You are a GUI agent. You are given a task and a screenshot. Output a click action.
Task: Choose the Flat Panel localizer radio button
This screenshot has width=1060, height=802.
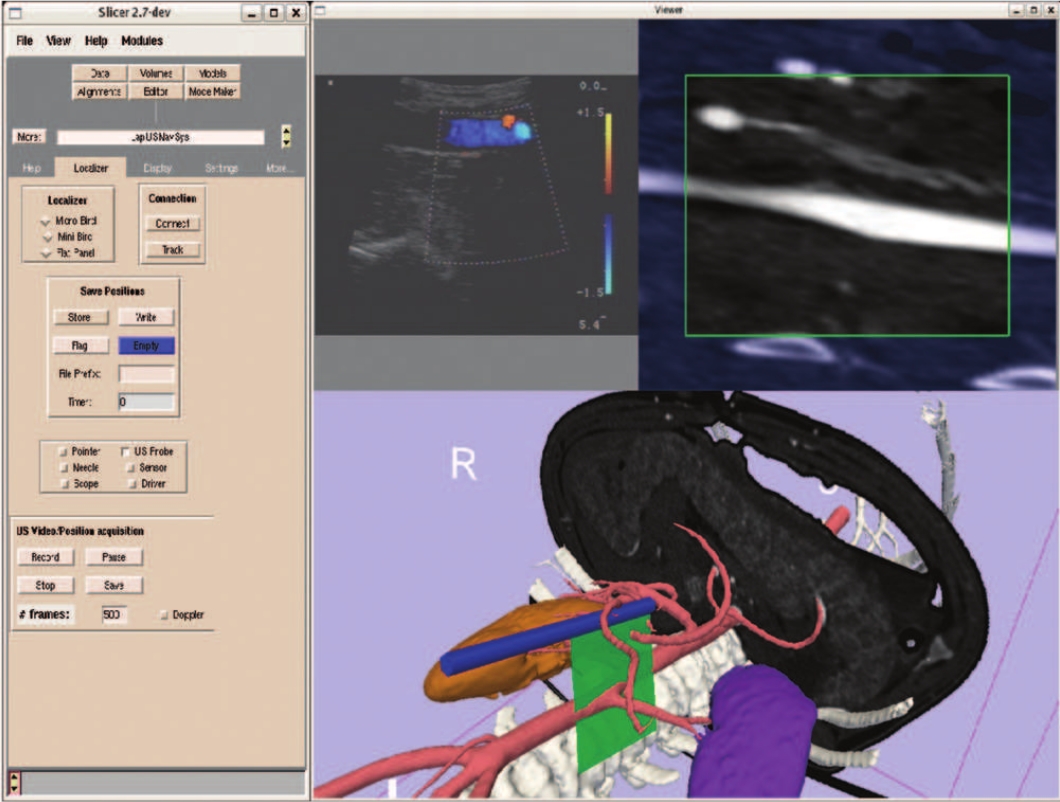tap(45, 253)
